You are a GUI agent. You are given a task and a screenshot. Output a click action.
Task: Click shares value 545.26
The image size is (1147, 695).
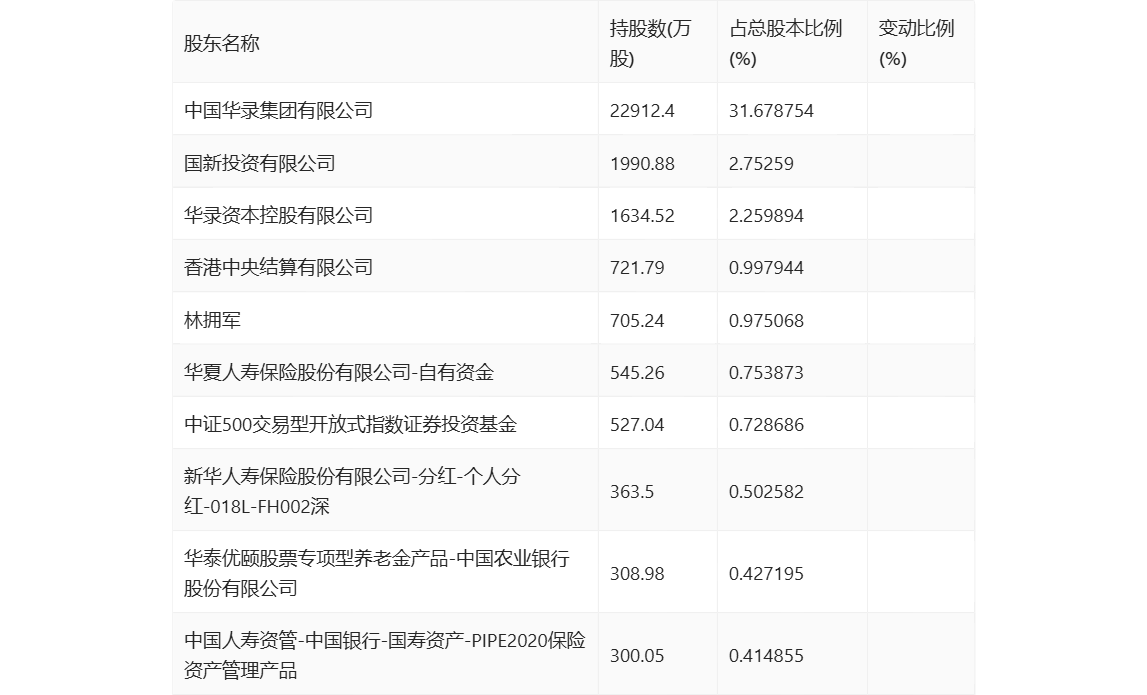(x=637, y=373)
